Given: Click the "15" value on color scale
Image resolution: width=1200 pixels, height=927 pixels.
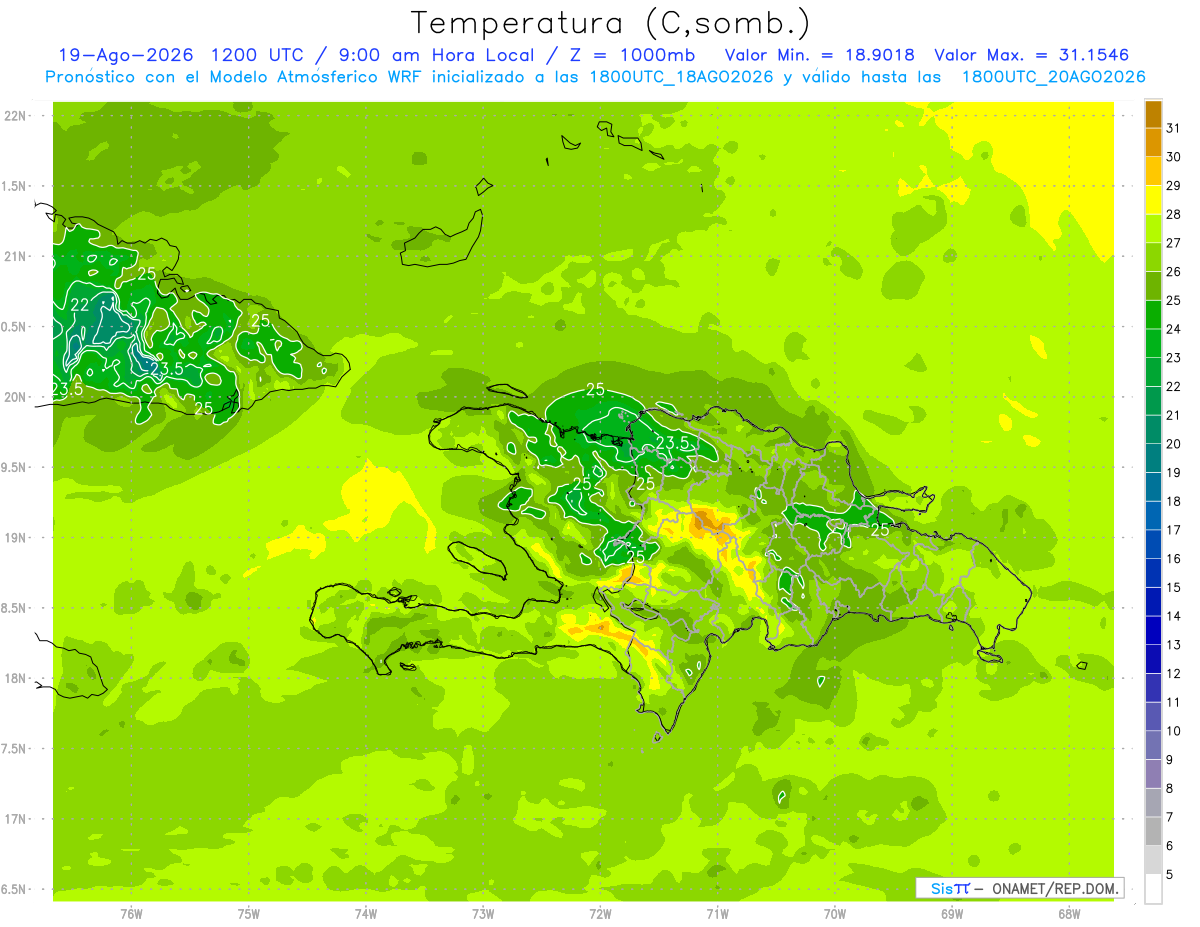Looking at the screenshot, I should point(1174,588).
